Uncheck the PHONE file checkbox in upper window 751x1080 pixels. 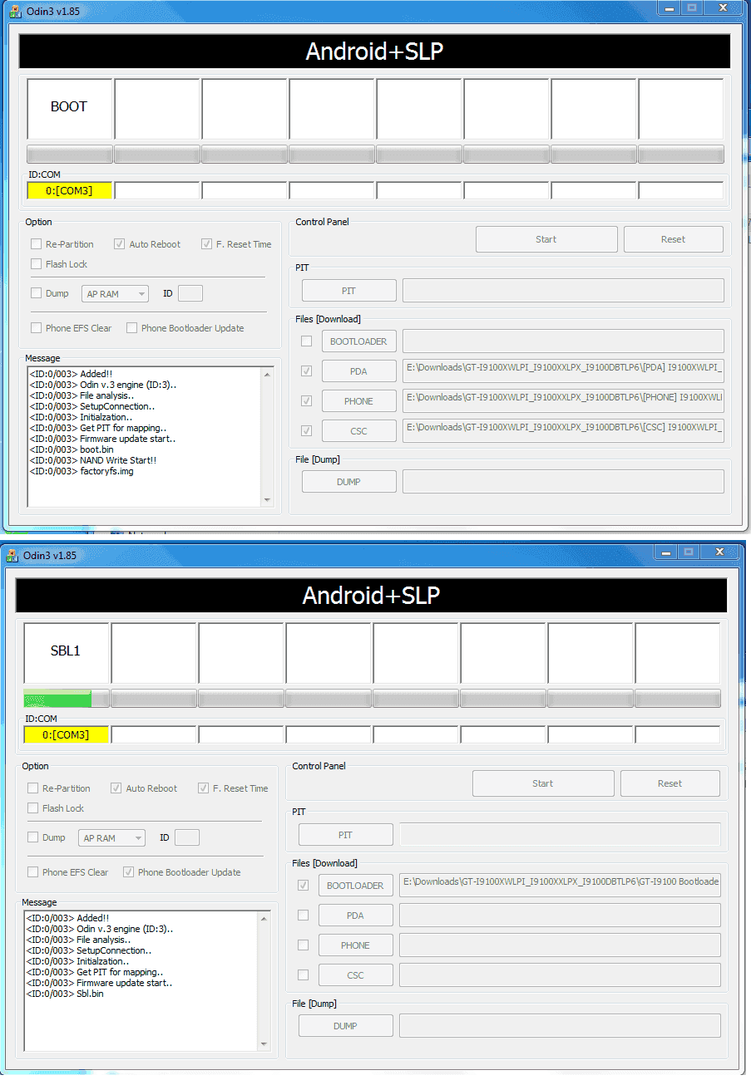[x=307, y=401]
